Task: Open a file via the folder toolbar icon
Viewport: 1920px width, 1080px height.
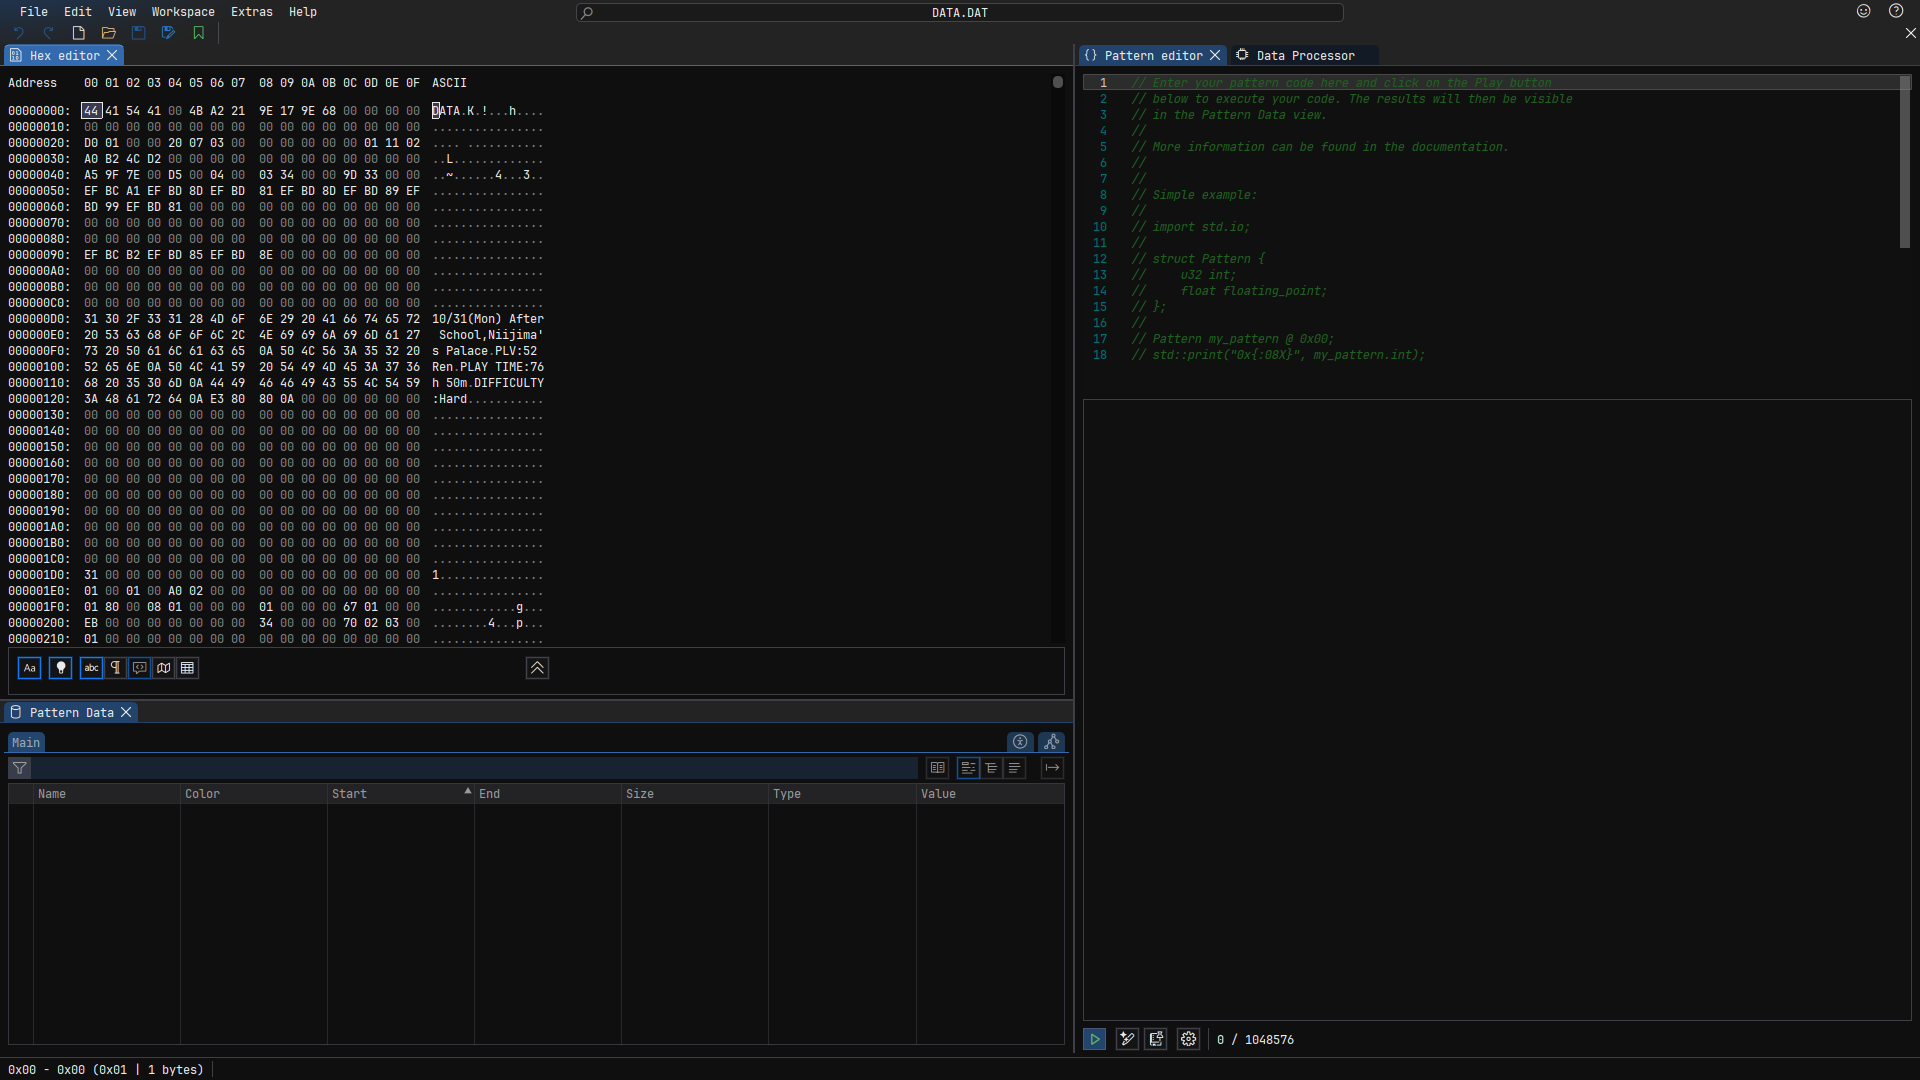Action: 108,33
